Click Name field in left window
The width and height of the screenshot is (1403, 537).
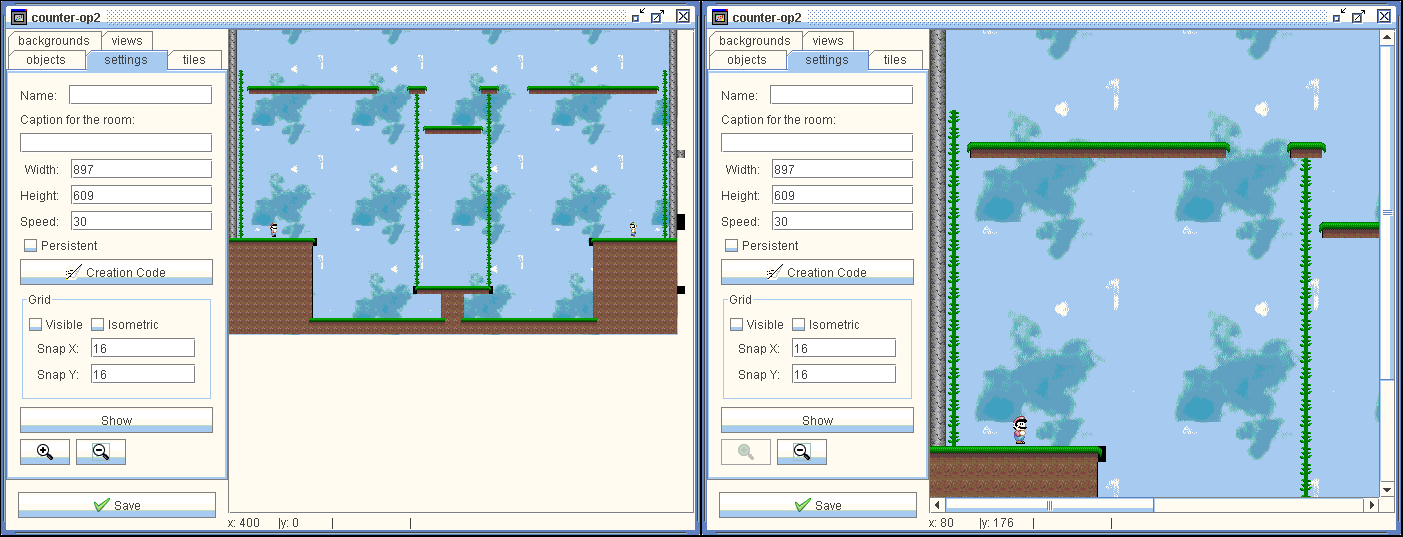click(x=140, y=95)
